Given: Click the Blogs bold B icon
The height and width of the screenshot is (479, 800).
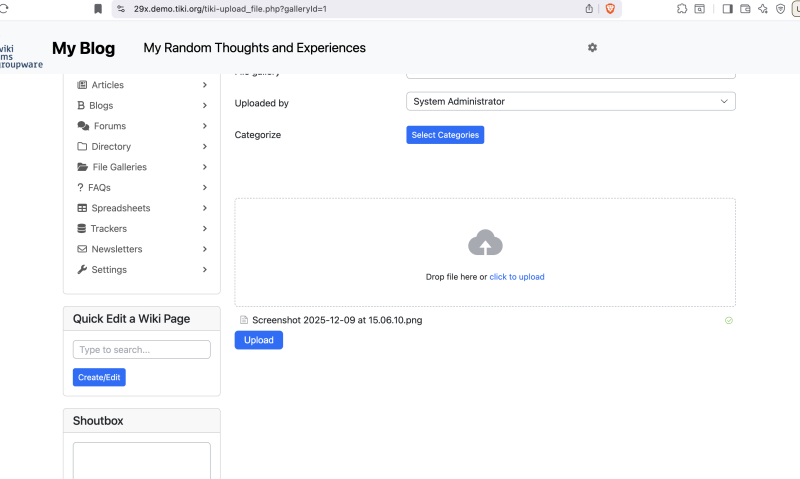Looking at the screenshot, I should pyautogui.click(x=81, y=105).
